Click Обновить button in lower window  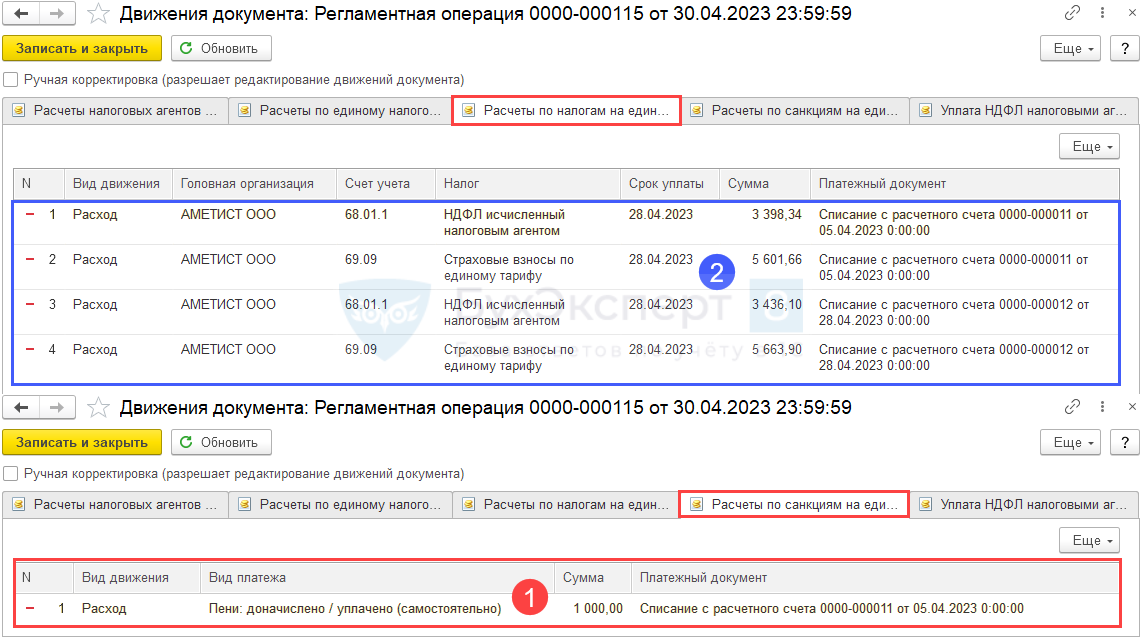[221, 443]
